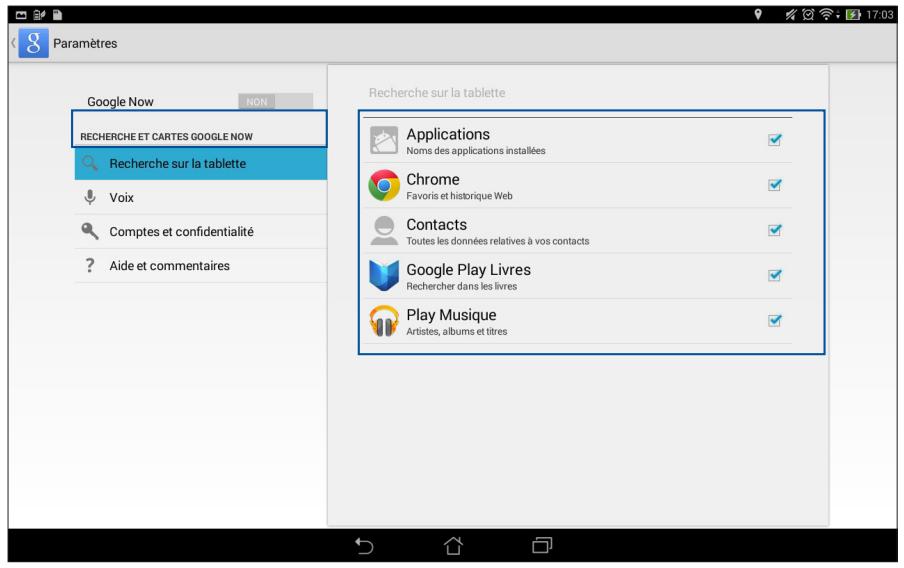Uncheck the Google Play Livres checkbox

pyautogui.click(x=774, y=275)
